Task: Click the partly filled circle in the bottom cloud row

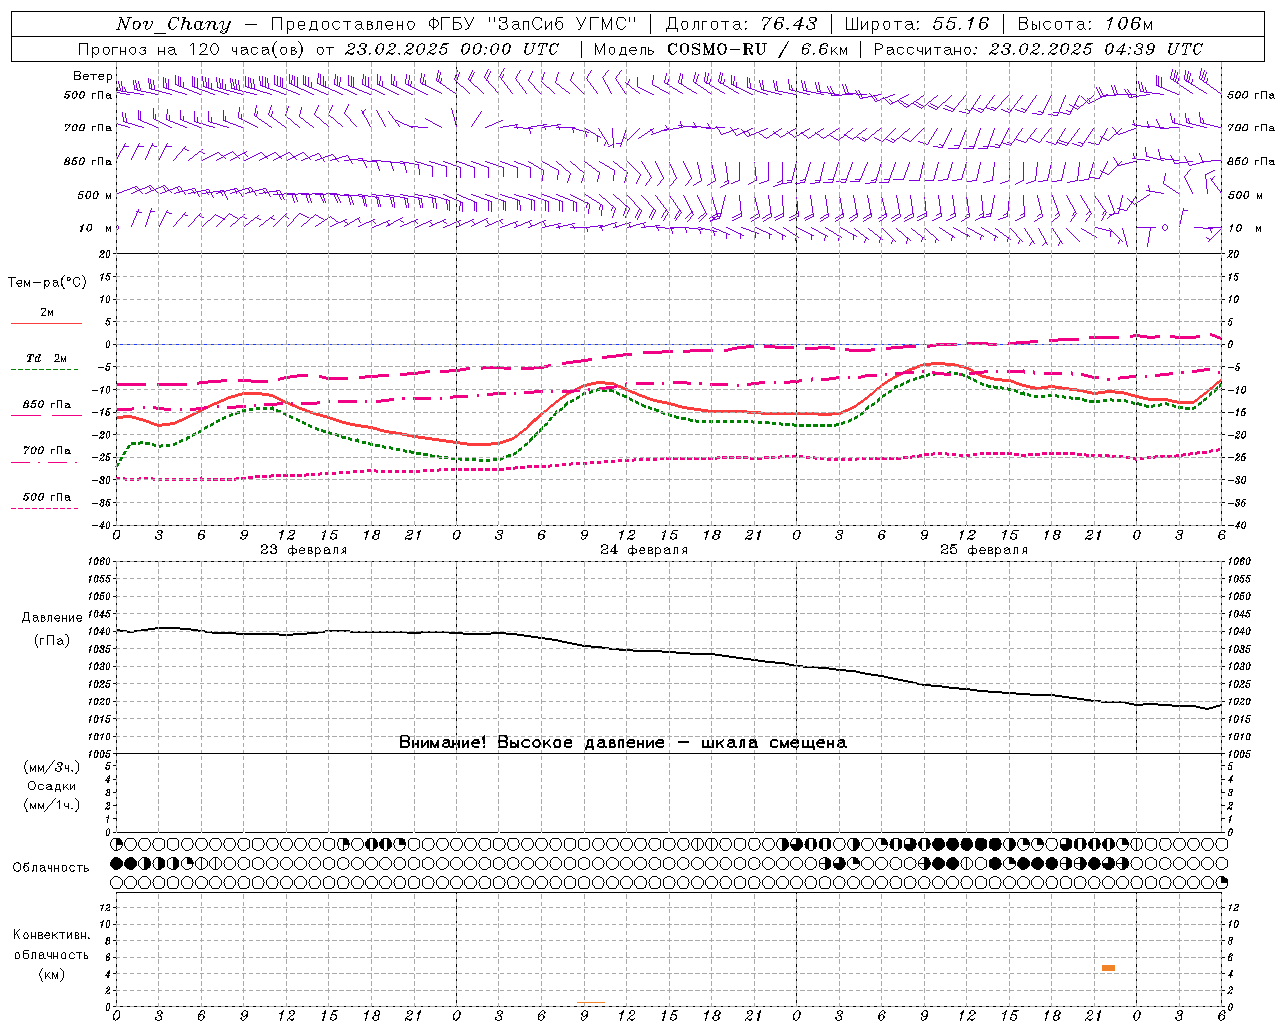Action: coord(1222,882)
